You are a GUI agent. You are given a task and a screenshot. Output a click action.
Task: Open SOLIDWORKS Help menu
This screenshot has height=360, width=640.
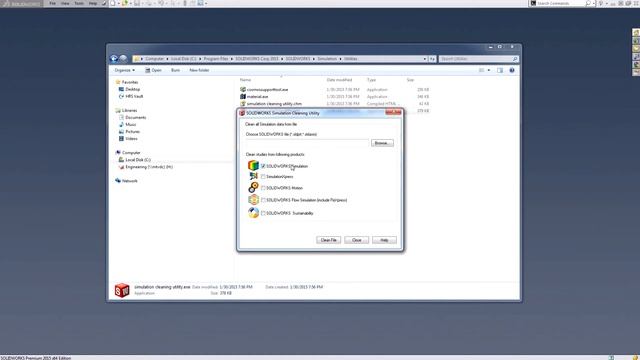(x=93, y=3)
